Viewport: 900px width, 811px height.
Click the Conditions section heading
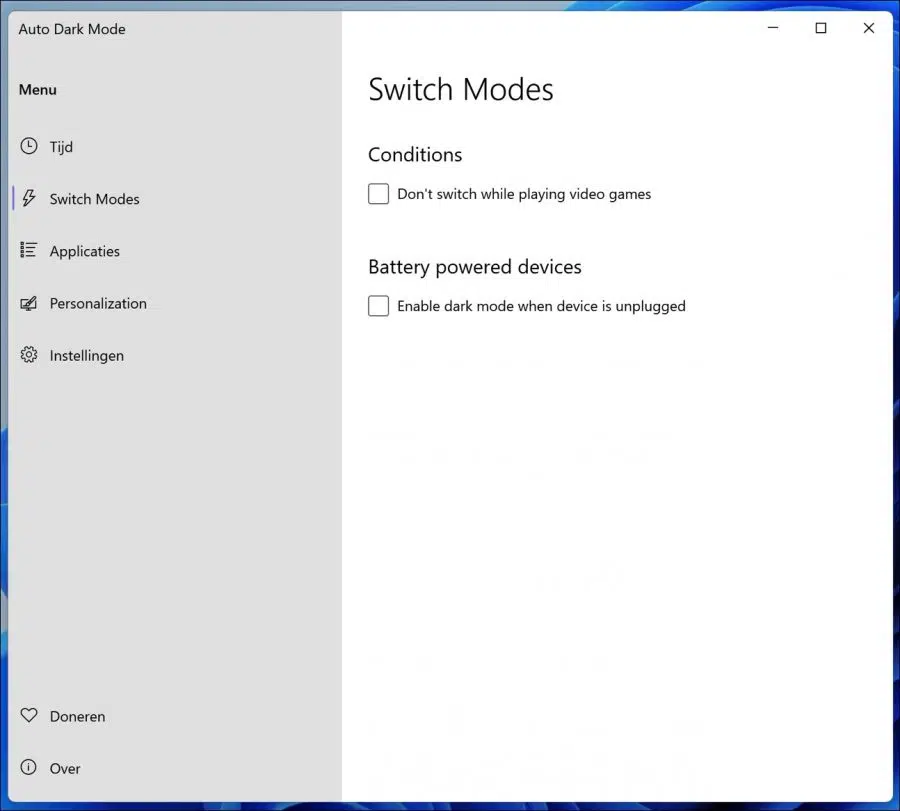(x=415, y=154)
